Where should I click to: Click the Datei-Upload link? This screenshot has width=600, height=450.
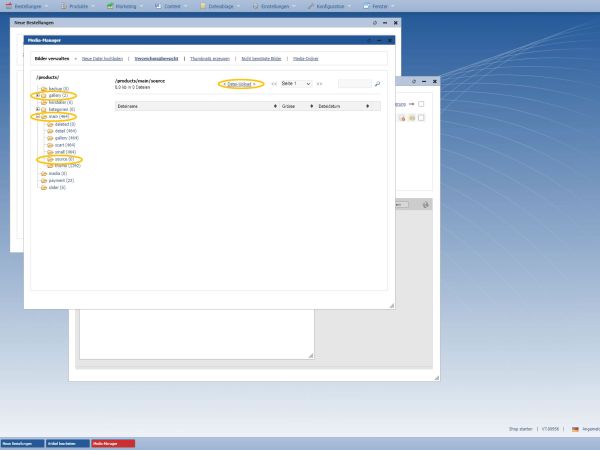coord(241,84)
